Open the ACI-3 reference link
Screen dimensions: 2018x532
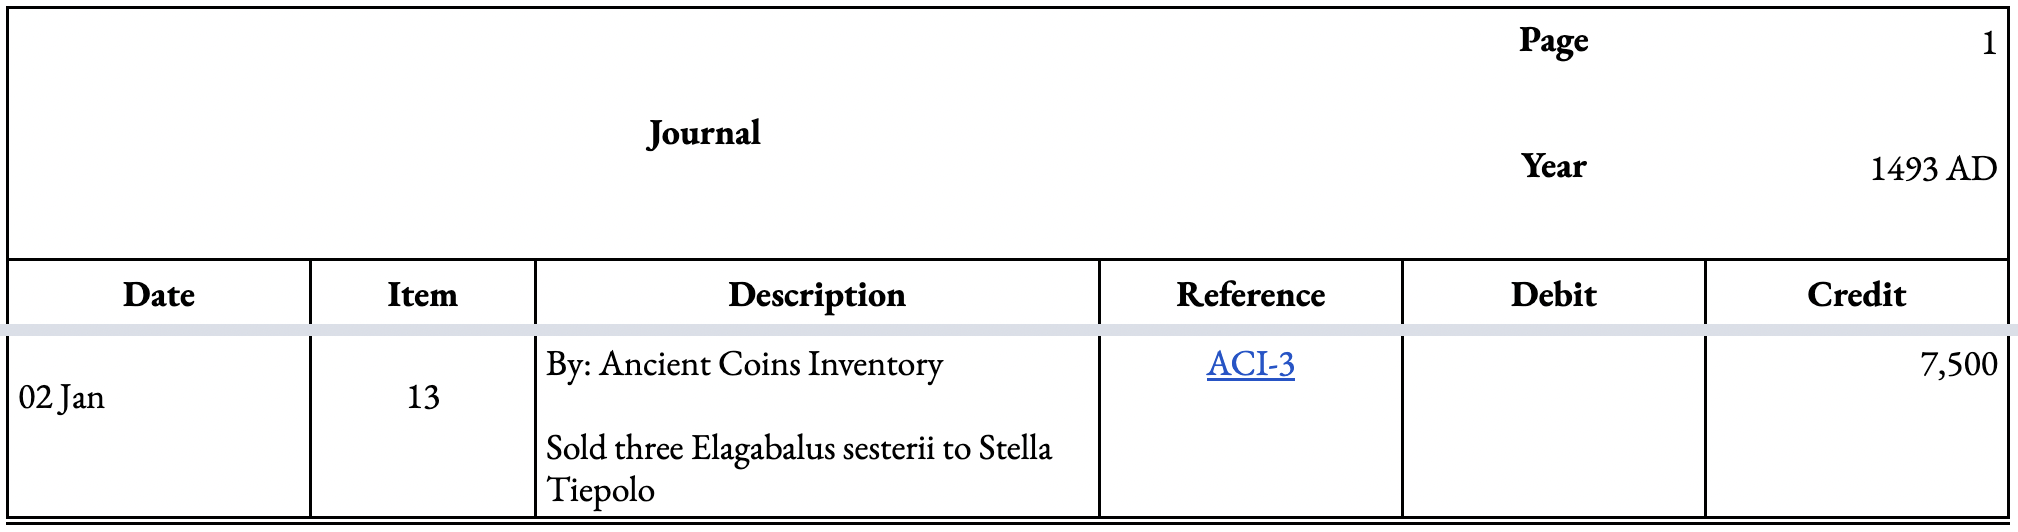(1250, 364)
